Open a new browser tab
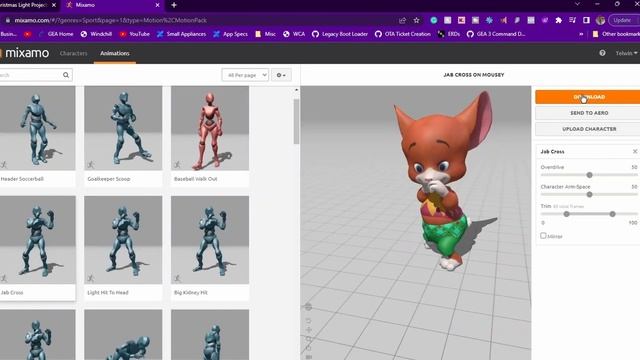 click(174, 5)
